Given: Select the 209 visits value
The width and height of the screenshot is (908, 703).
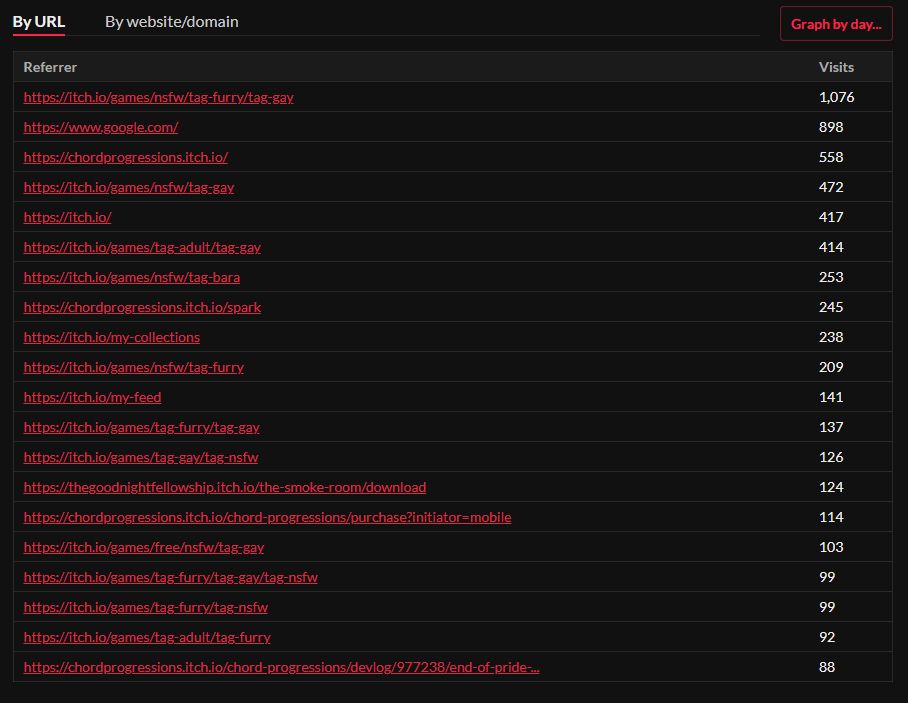Looking at the screenshot, I should (x=831, y=368).
